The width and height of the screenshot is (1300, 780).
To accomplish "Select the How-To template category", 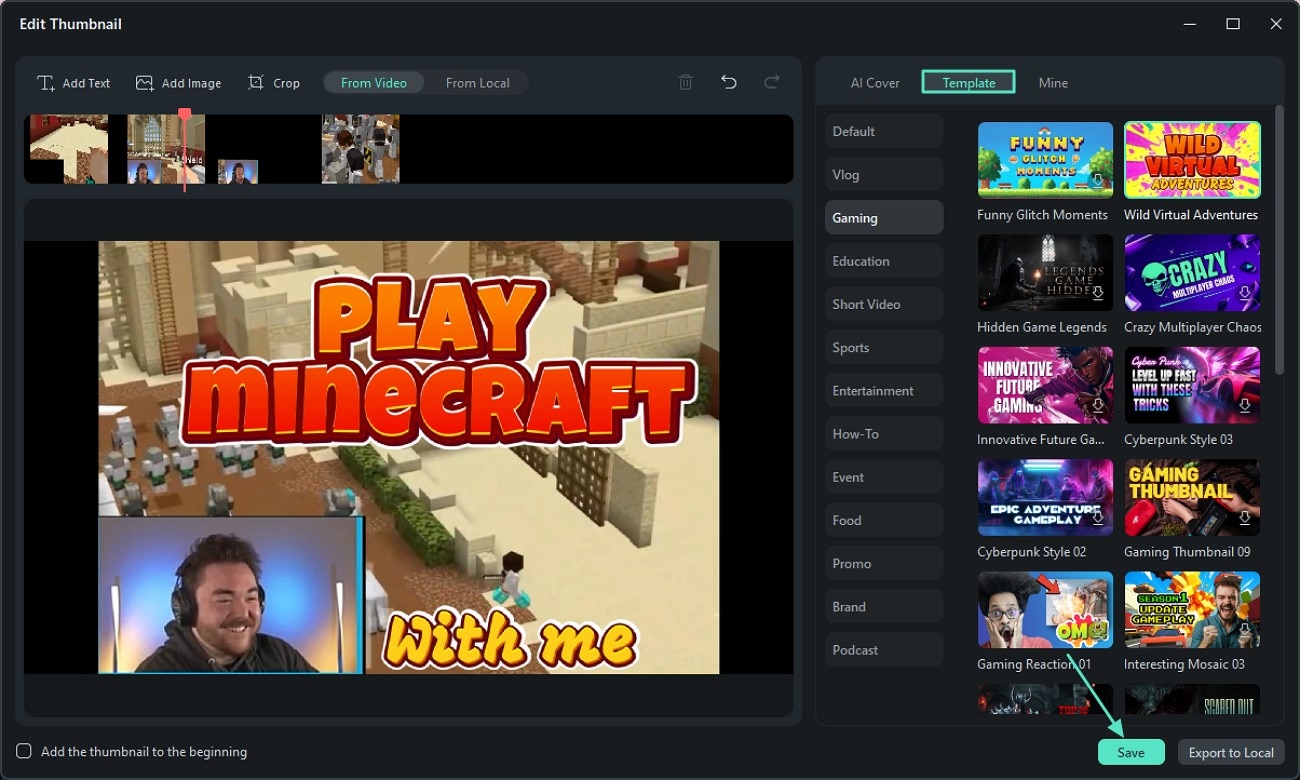I will pos(884,433).
